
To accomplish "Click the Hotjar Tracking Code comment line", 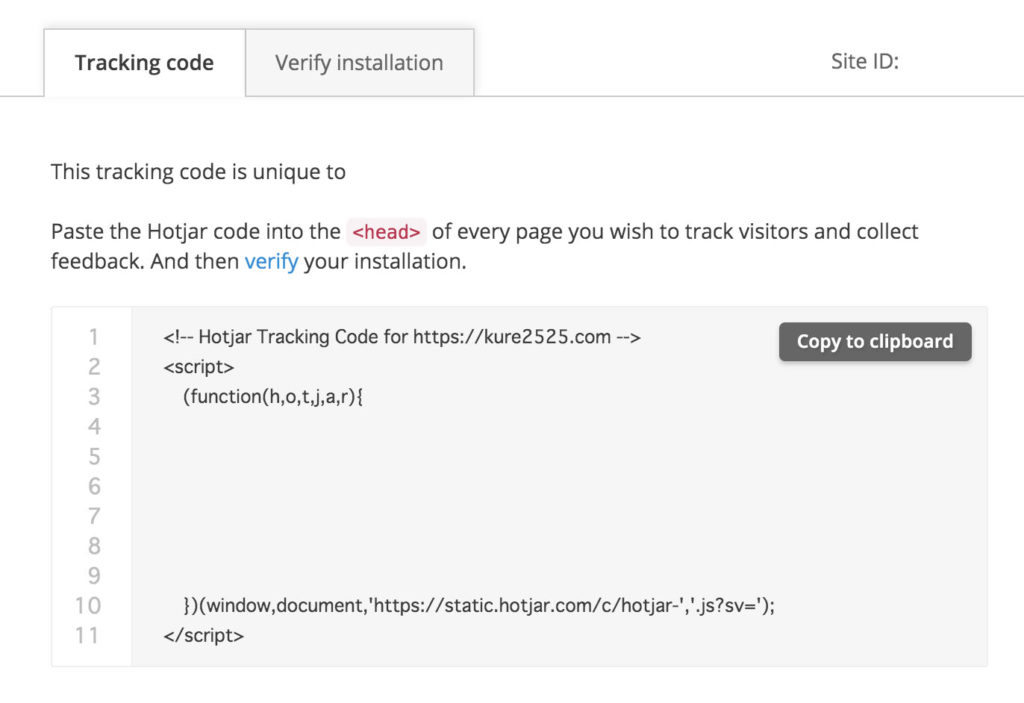I will click(x=402, y=337).
